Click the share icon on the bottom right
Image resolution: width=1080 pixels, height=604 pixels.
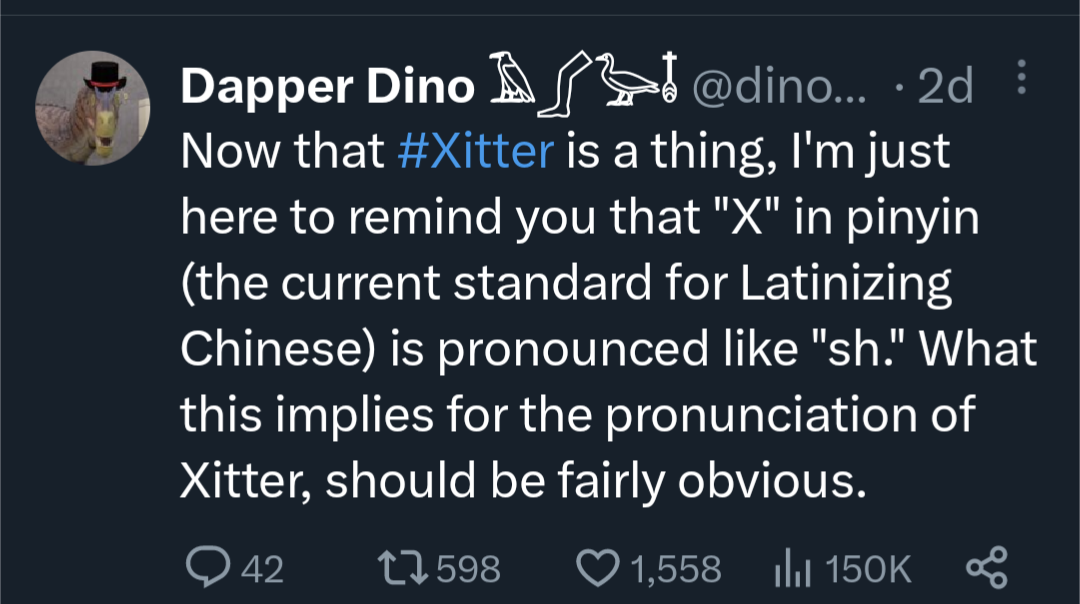click(985, 565)
